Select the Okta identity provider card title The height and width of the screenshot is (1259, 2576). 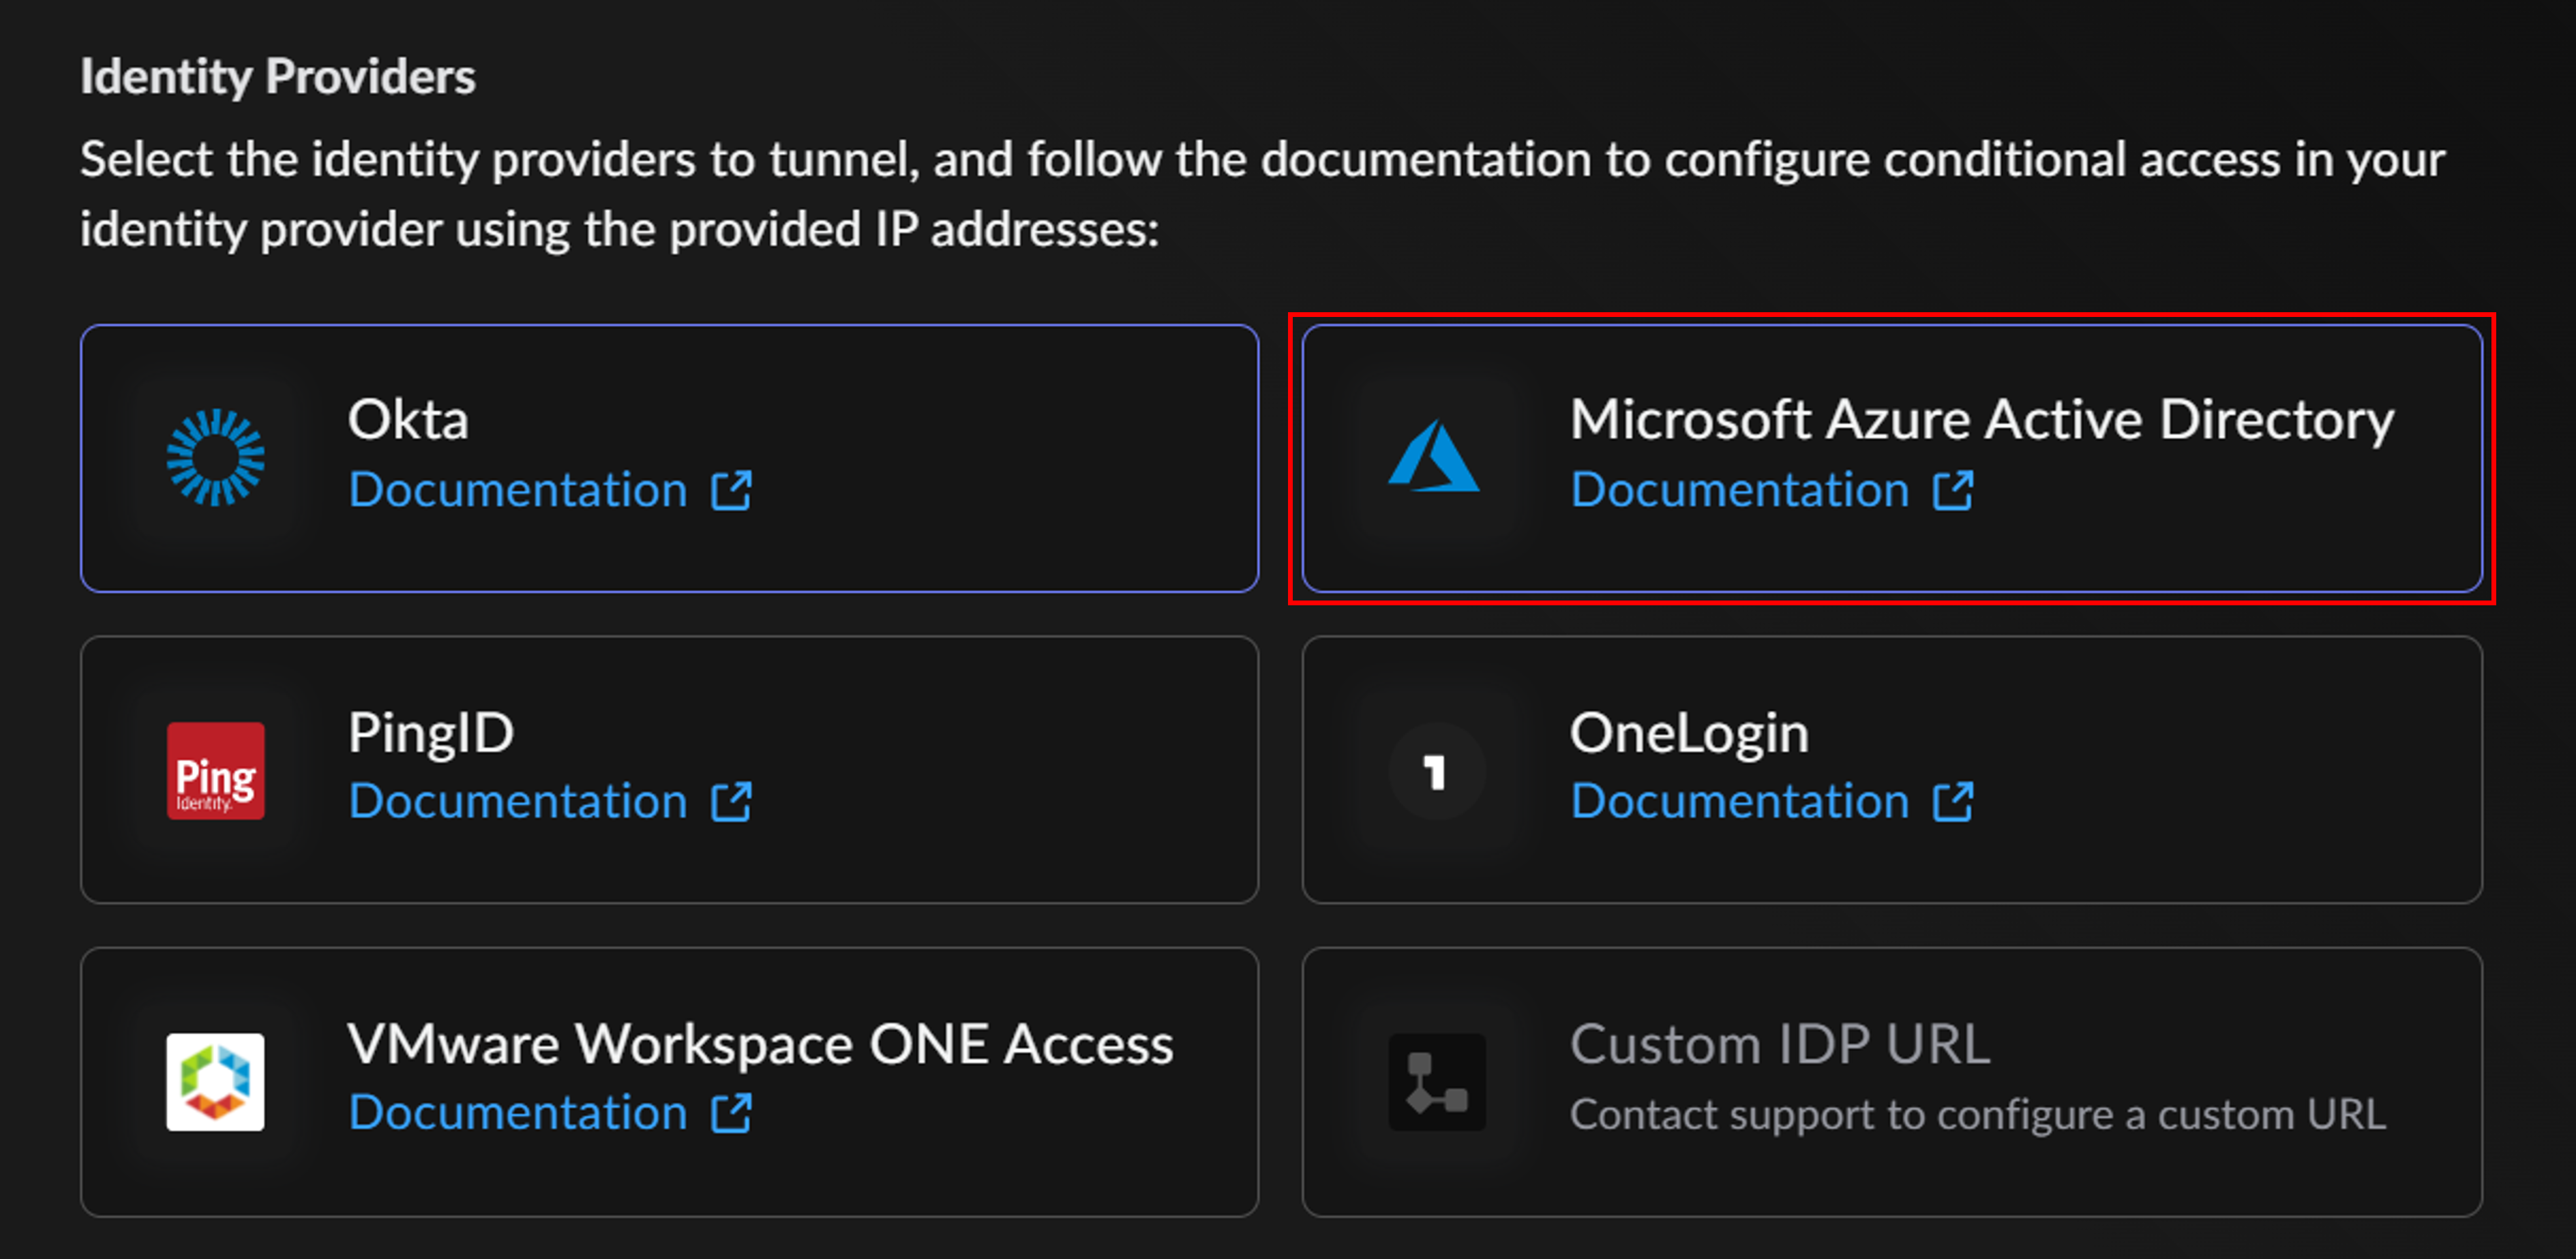pos(408,419)
